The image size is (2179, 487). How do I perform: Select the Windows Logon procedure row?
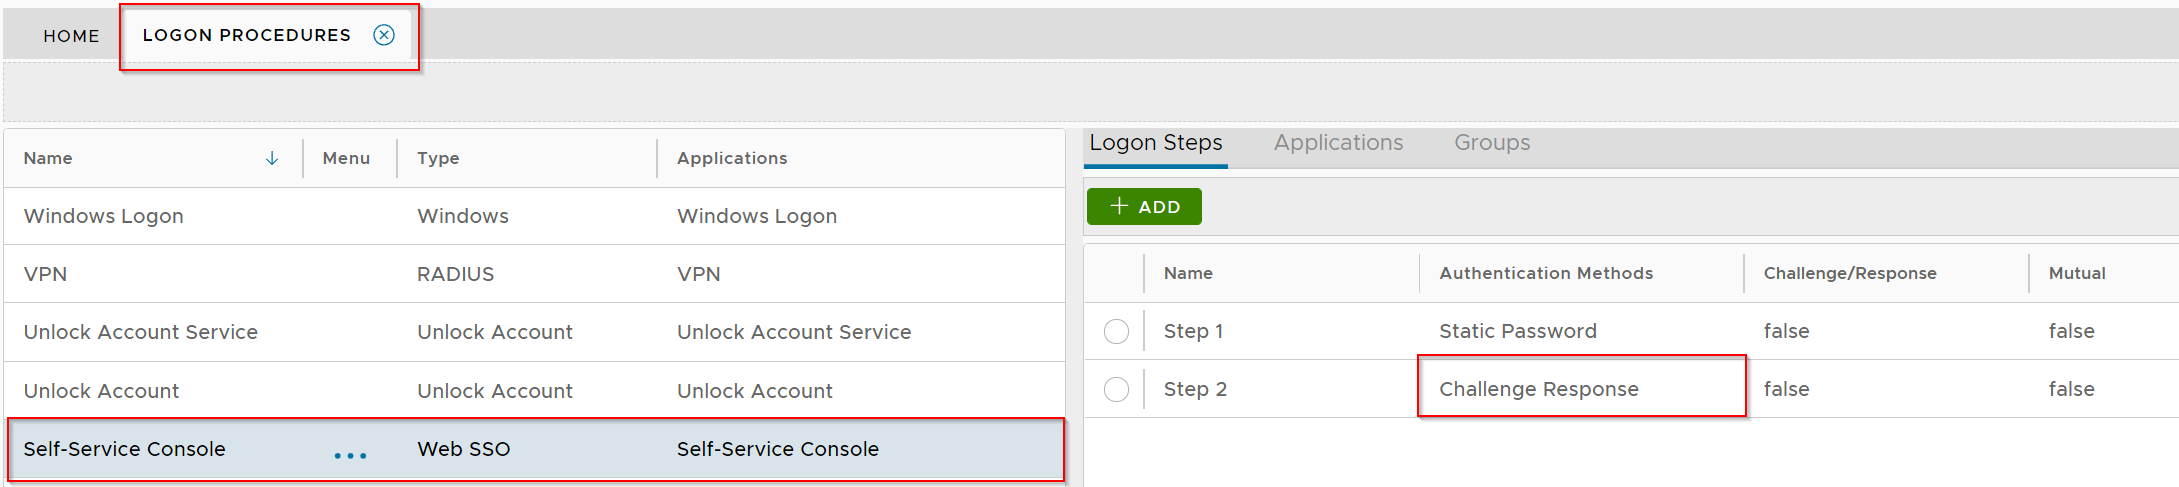pyautogui.click(x=104, y=216)
